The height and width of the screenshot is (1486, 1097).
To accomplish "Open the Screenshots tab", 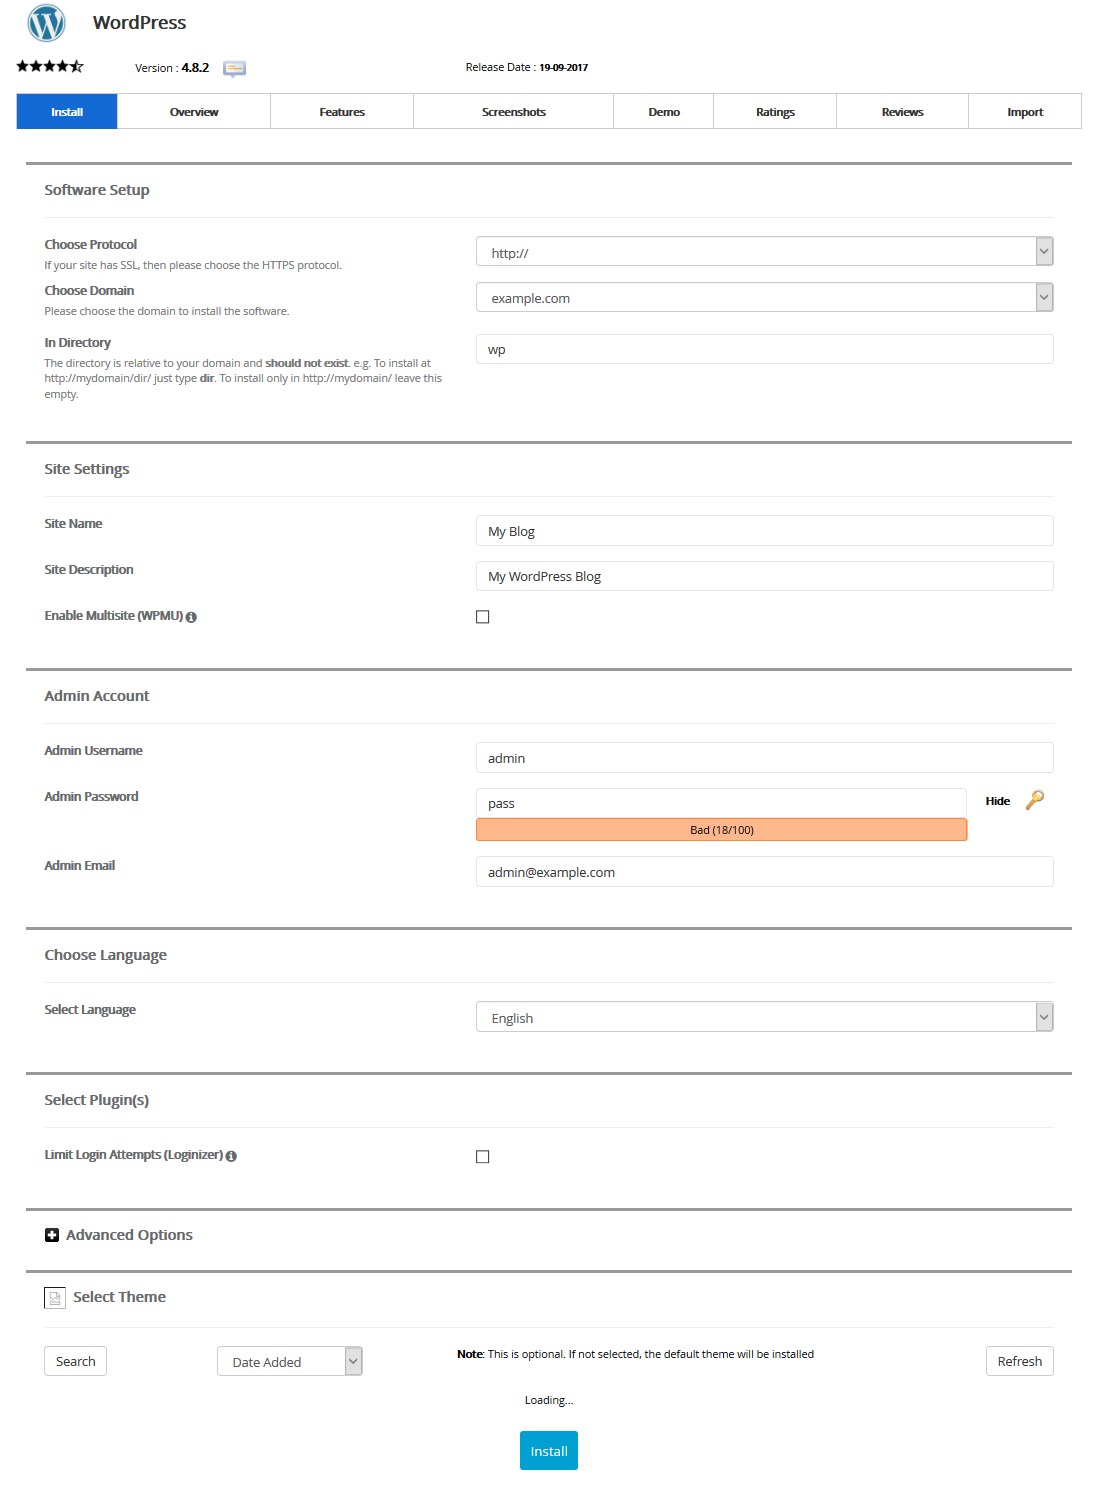I will coord(514,111).
